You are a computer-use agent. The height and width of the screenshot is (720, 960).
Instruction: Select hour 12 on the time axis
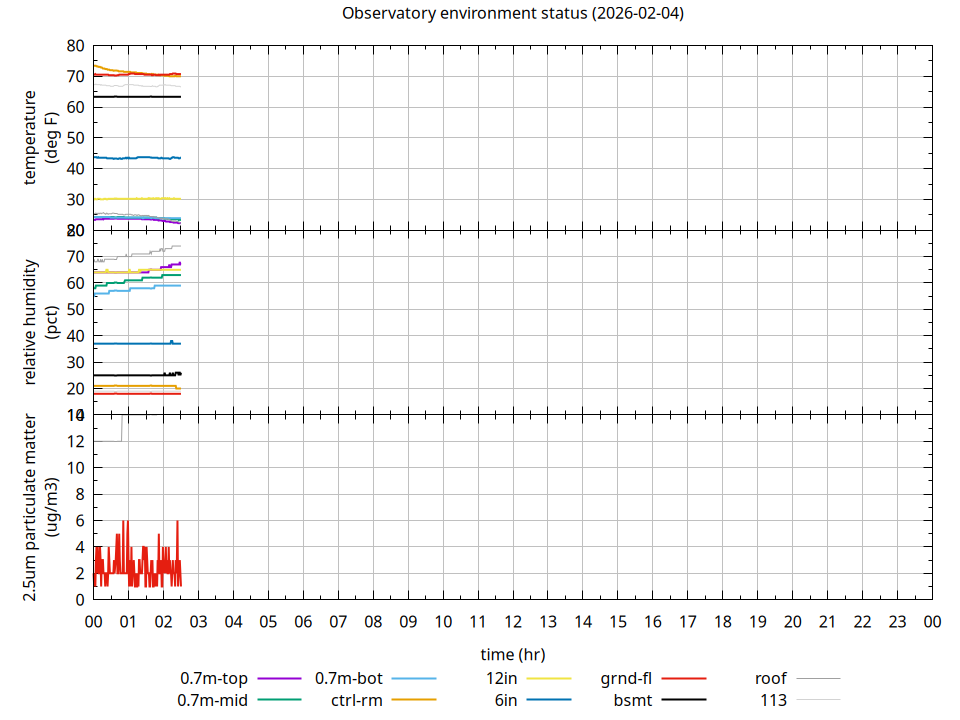tap(513, 622)
